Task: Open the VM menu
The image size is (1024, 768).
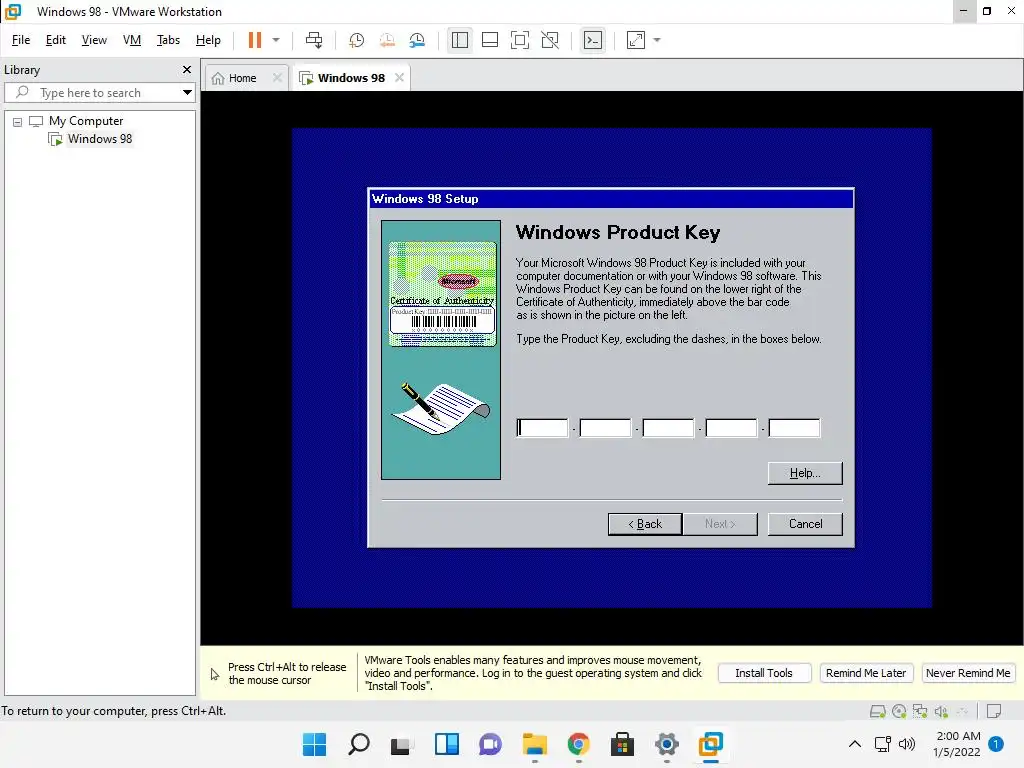Action: [132, 40]
